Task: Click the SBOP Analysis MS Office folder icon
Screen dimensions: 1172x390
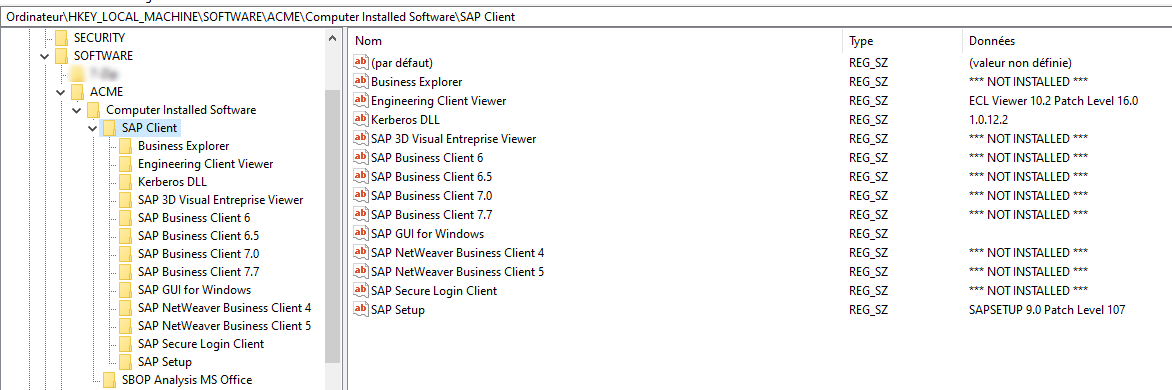Action: click(x=110, y=380)
